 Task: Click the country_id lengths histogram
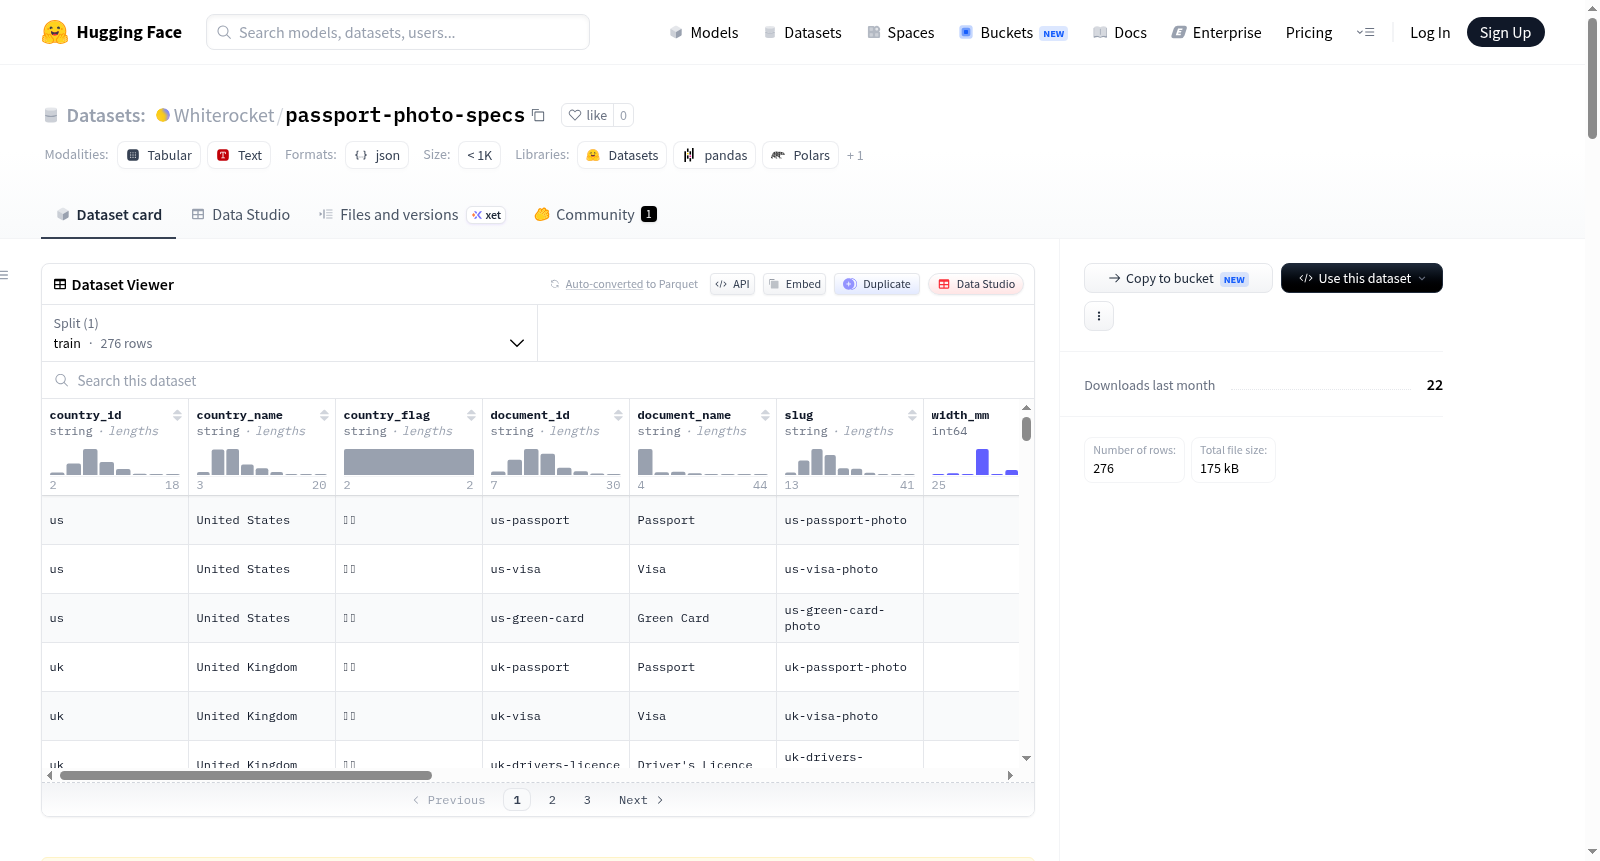pos(115,461)
